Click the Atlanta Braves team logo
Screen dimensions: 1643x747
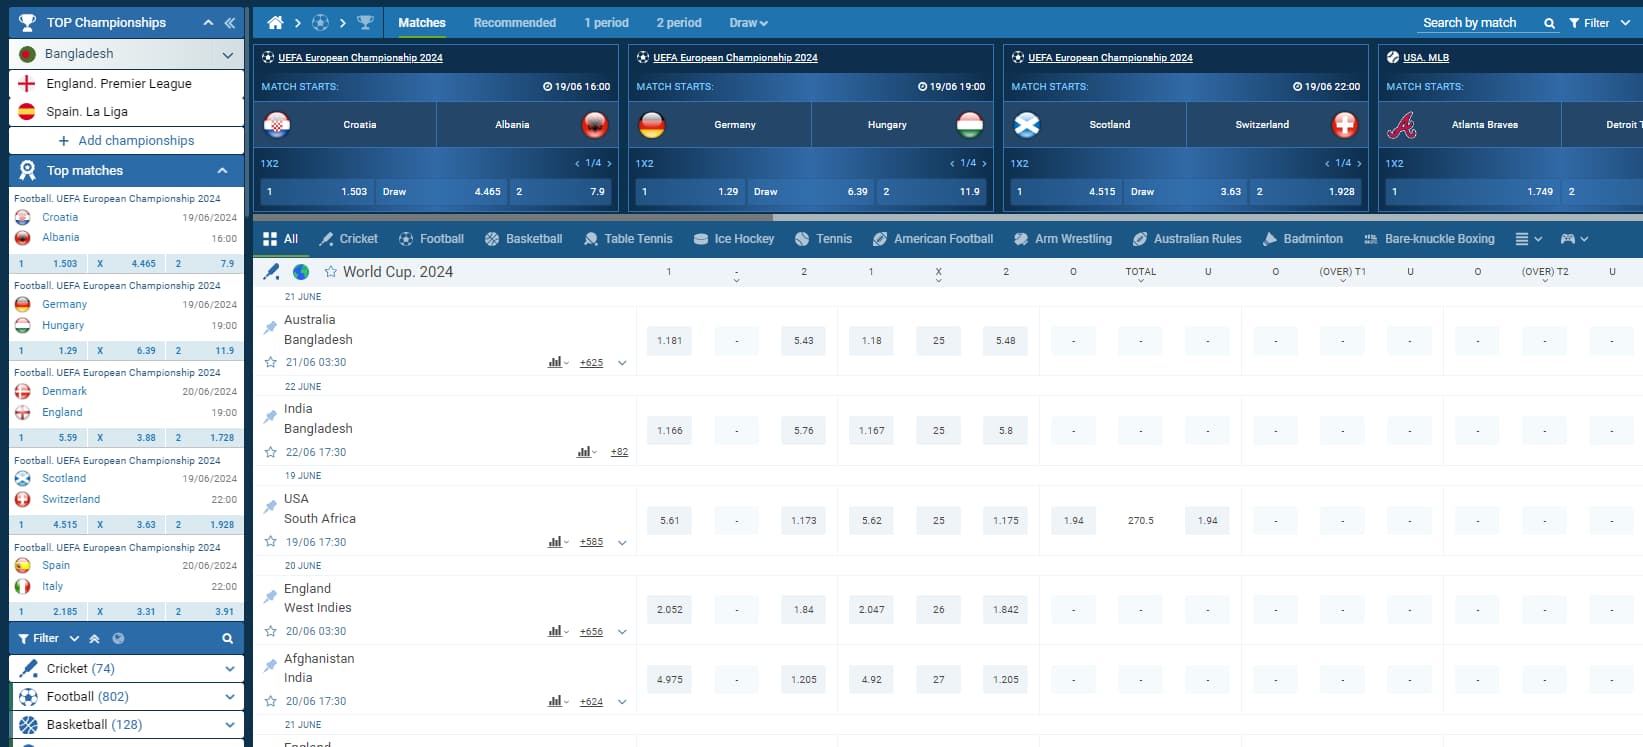coord(1402,125)
